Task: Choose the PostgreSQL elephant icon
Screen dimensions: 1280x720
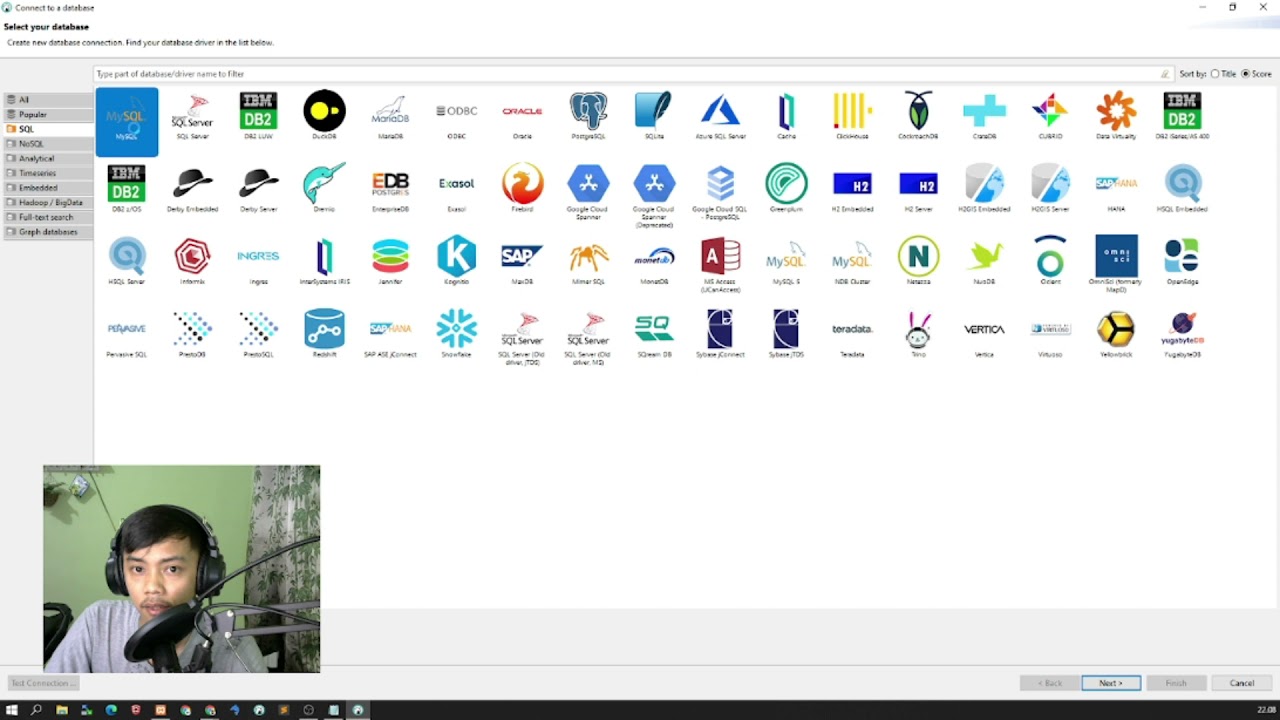Action: [588, 115]
